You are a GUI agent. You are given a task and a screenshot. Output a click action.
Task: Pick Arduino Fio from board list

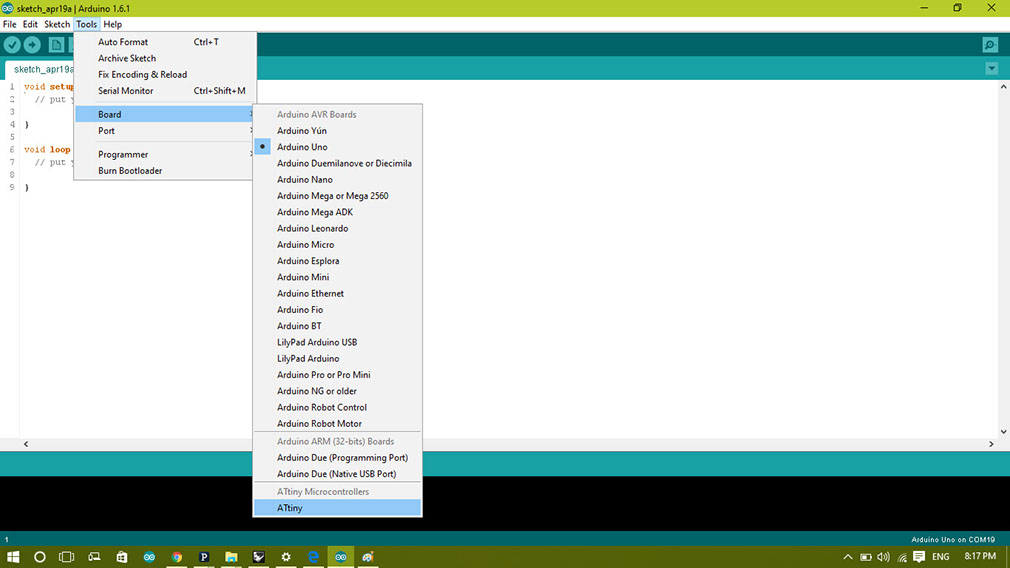click(338, 310)
